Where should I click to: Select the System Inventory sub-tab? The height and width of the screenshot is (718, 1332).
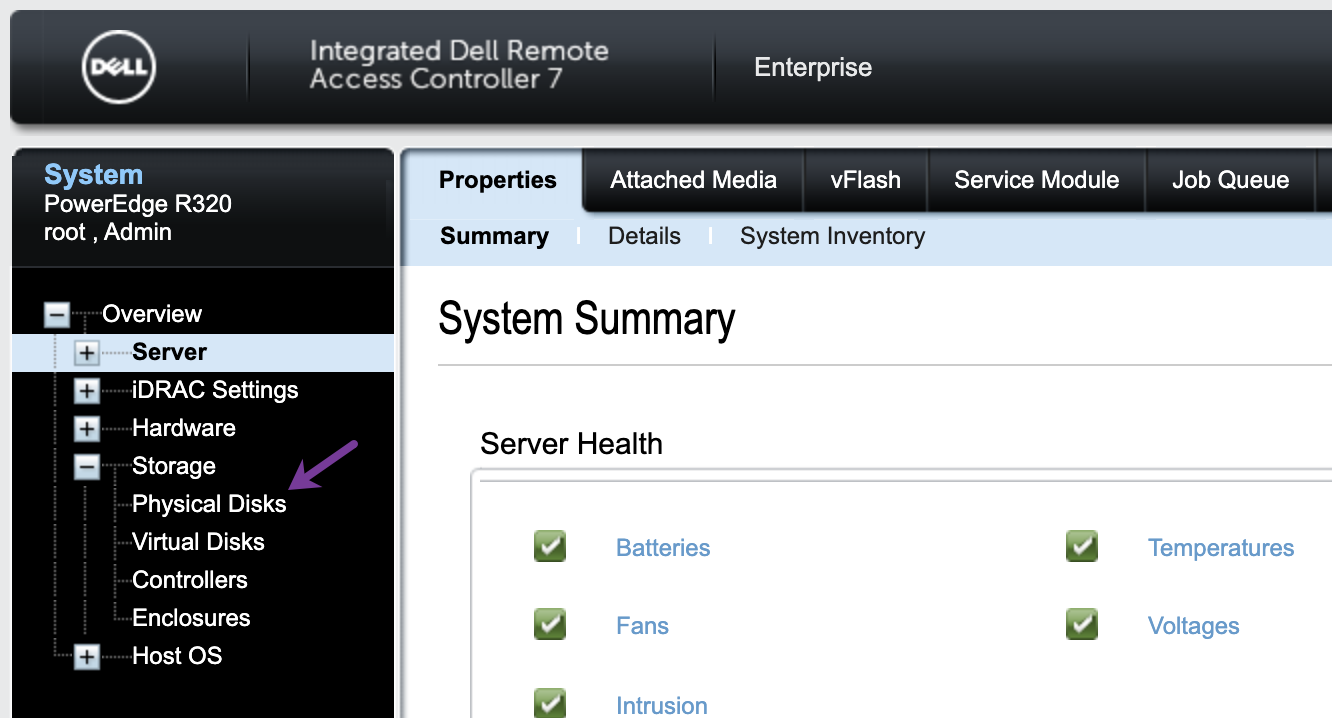tap(832, 236)
